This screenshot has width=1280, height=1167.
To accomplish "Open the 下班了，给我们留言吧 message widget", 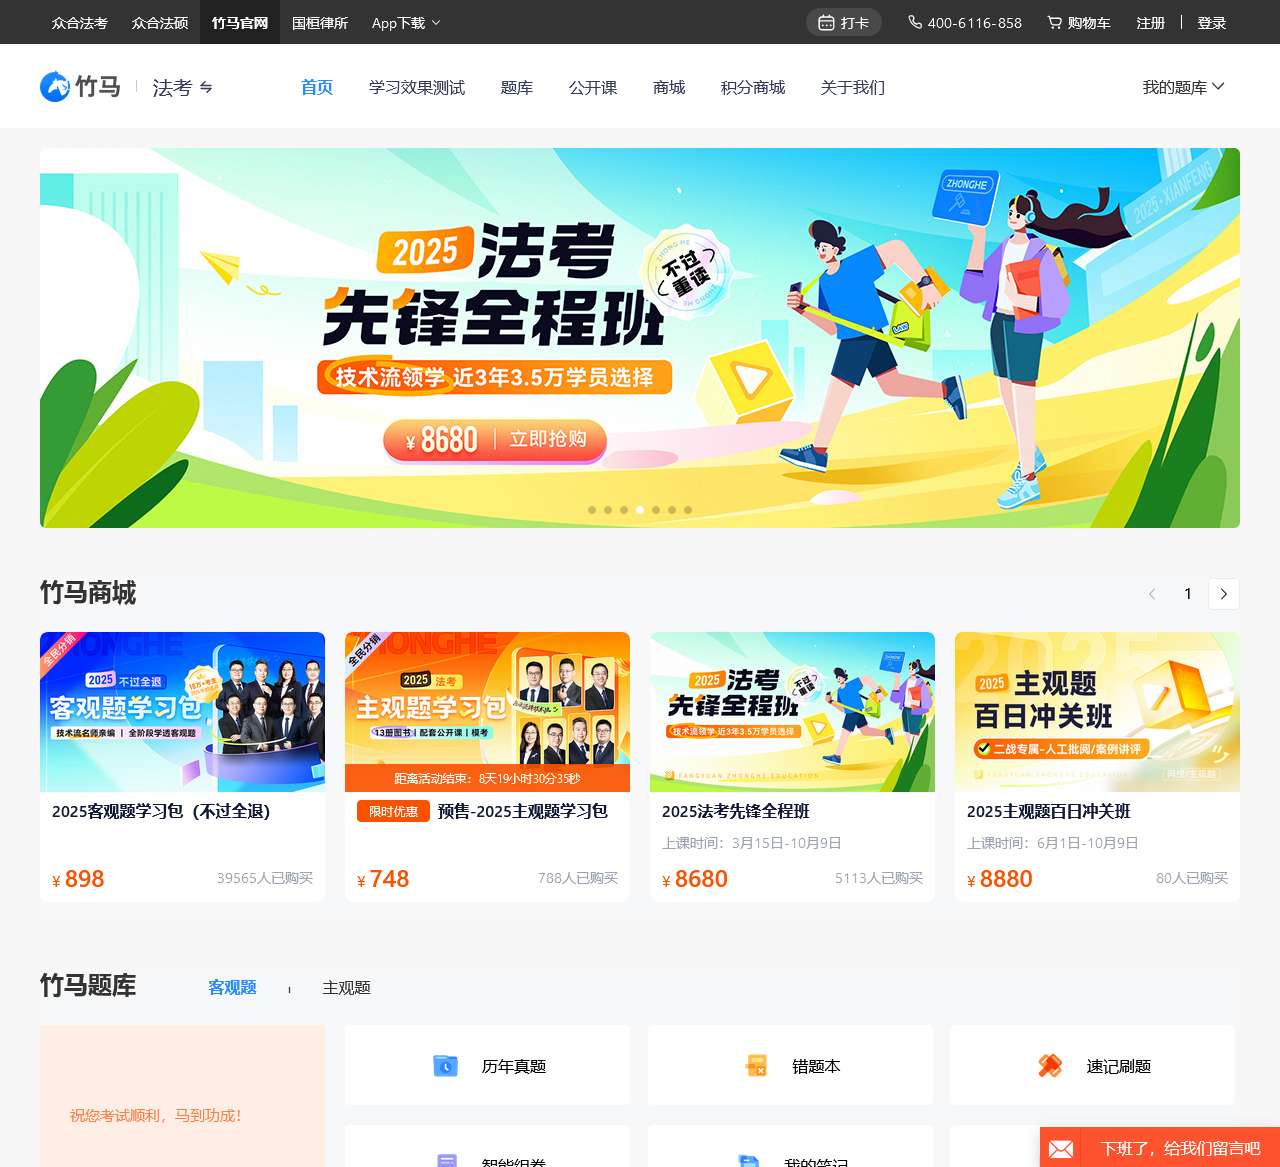I will 1160,1148.
